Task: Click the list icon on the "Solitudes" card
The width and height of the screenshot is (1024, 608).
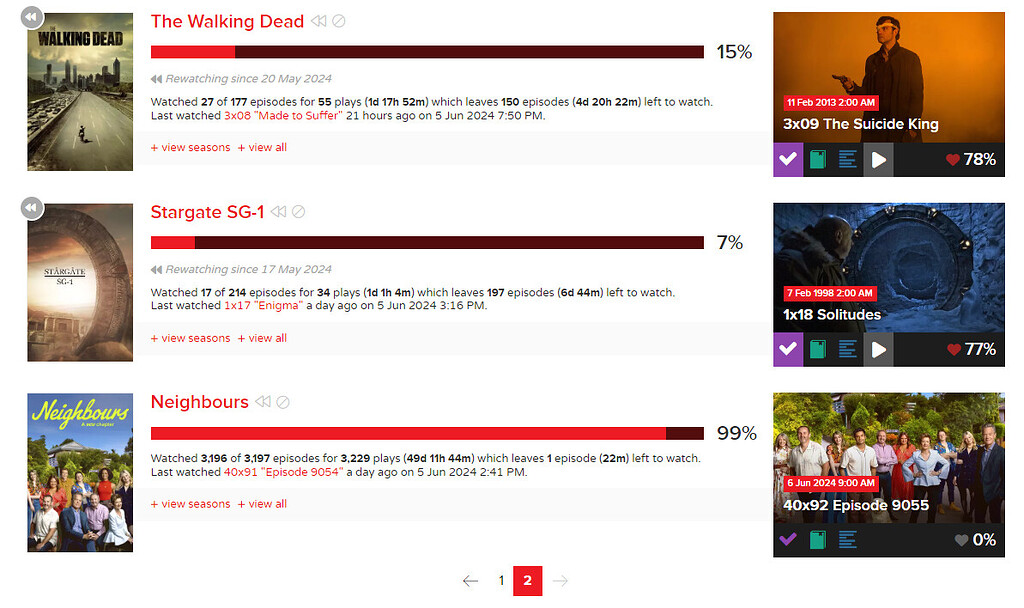Action: 848,349
